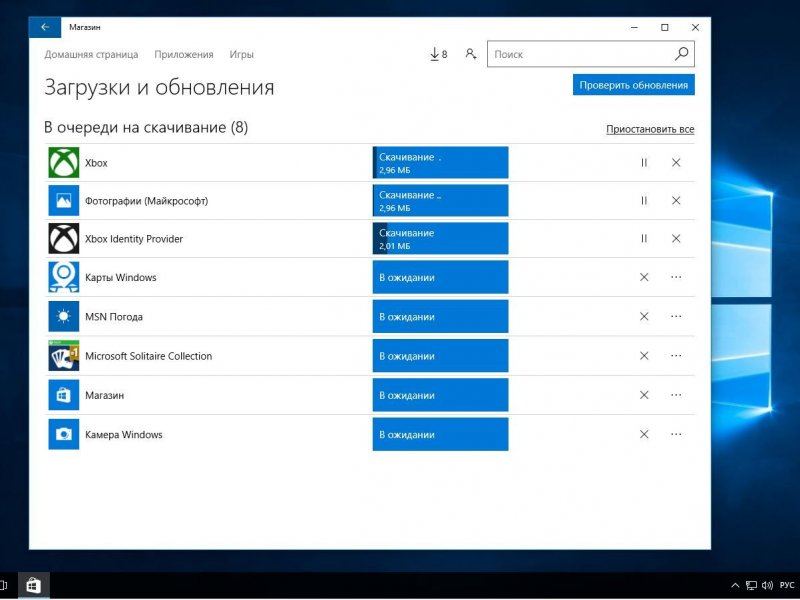Open more options for MSN Погода
This screenshot has width=800, height=600.
pyautogui.click(x=676, y=316)
